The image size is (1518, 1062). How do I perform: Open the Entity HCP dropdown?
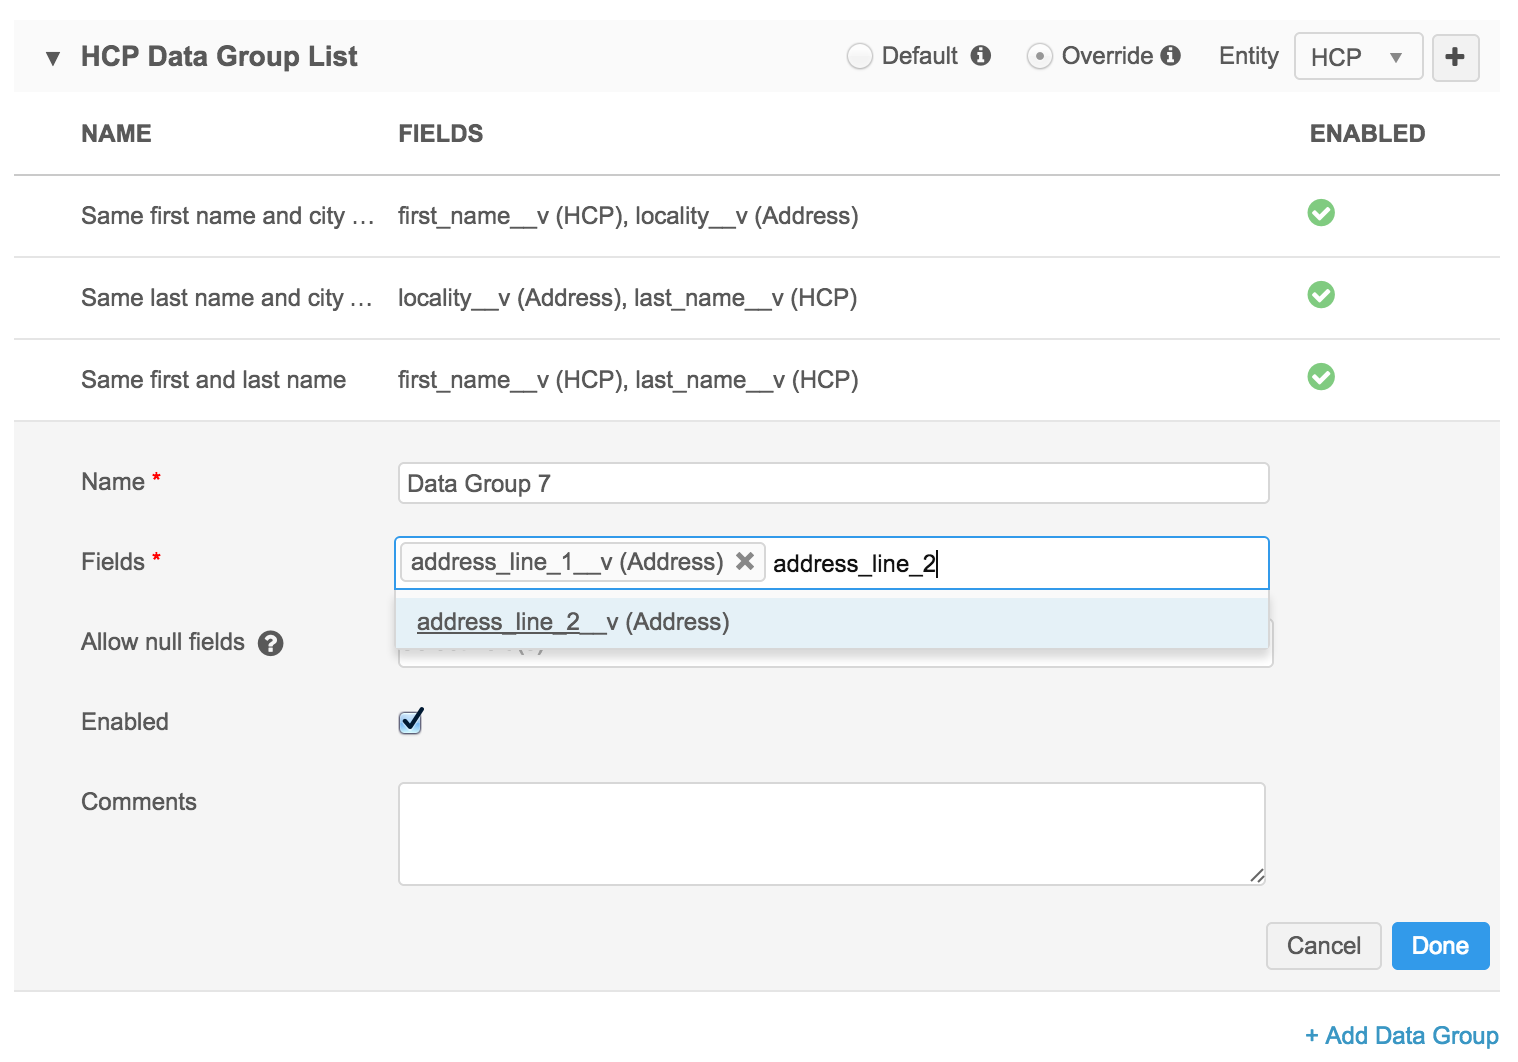pos(1357,57)
